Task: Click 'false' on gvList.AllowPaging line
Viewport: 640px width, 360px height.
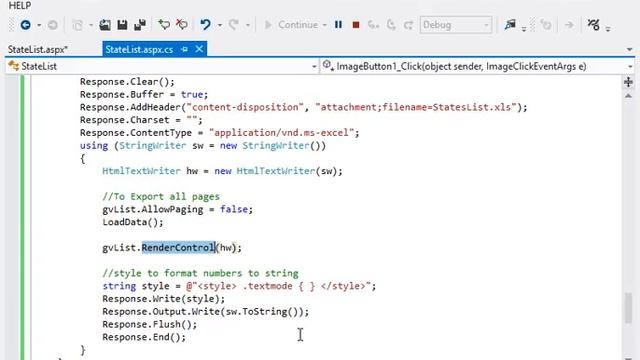Action: [233, 209]
